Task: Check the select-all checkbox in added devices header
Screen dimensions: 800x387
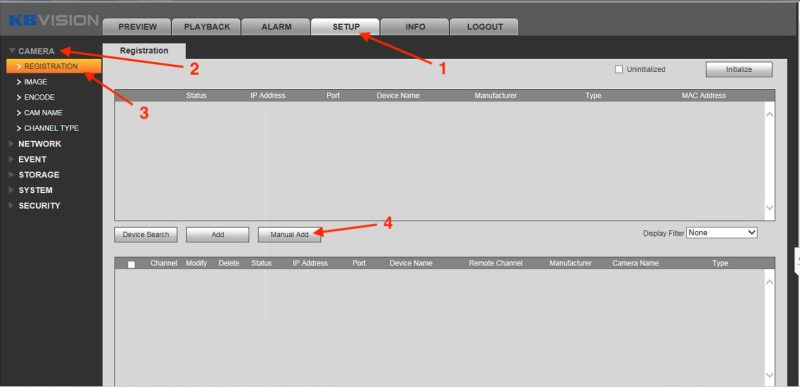Action: click(132, 264)
